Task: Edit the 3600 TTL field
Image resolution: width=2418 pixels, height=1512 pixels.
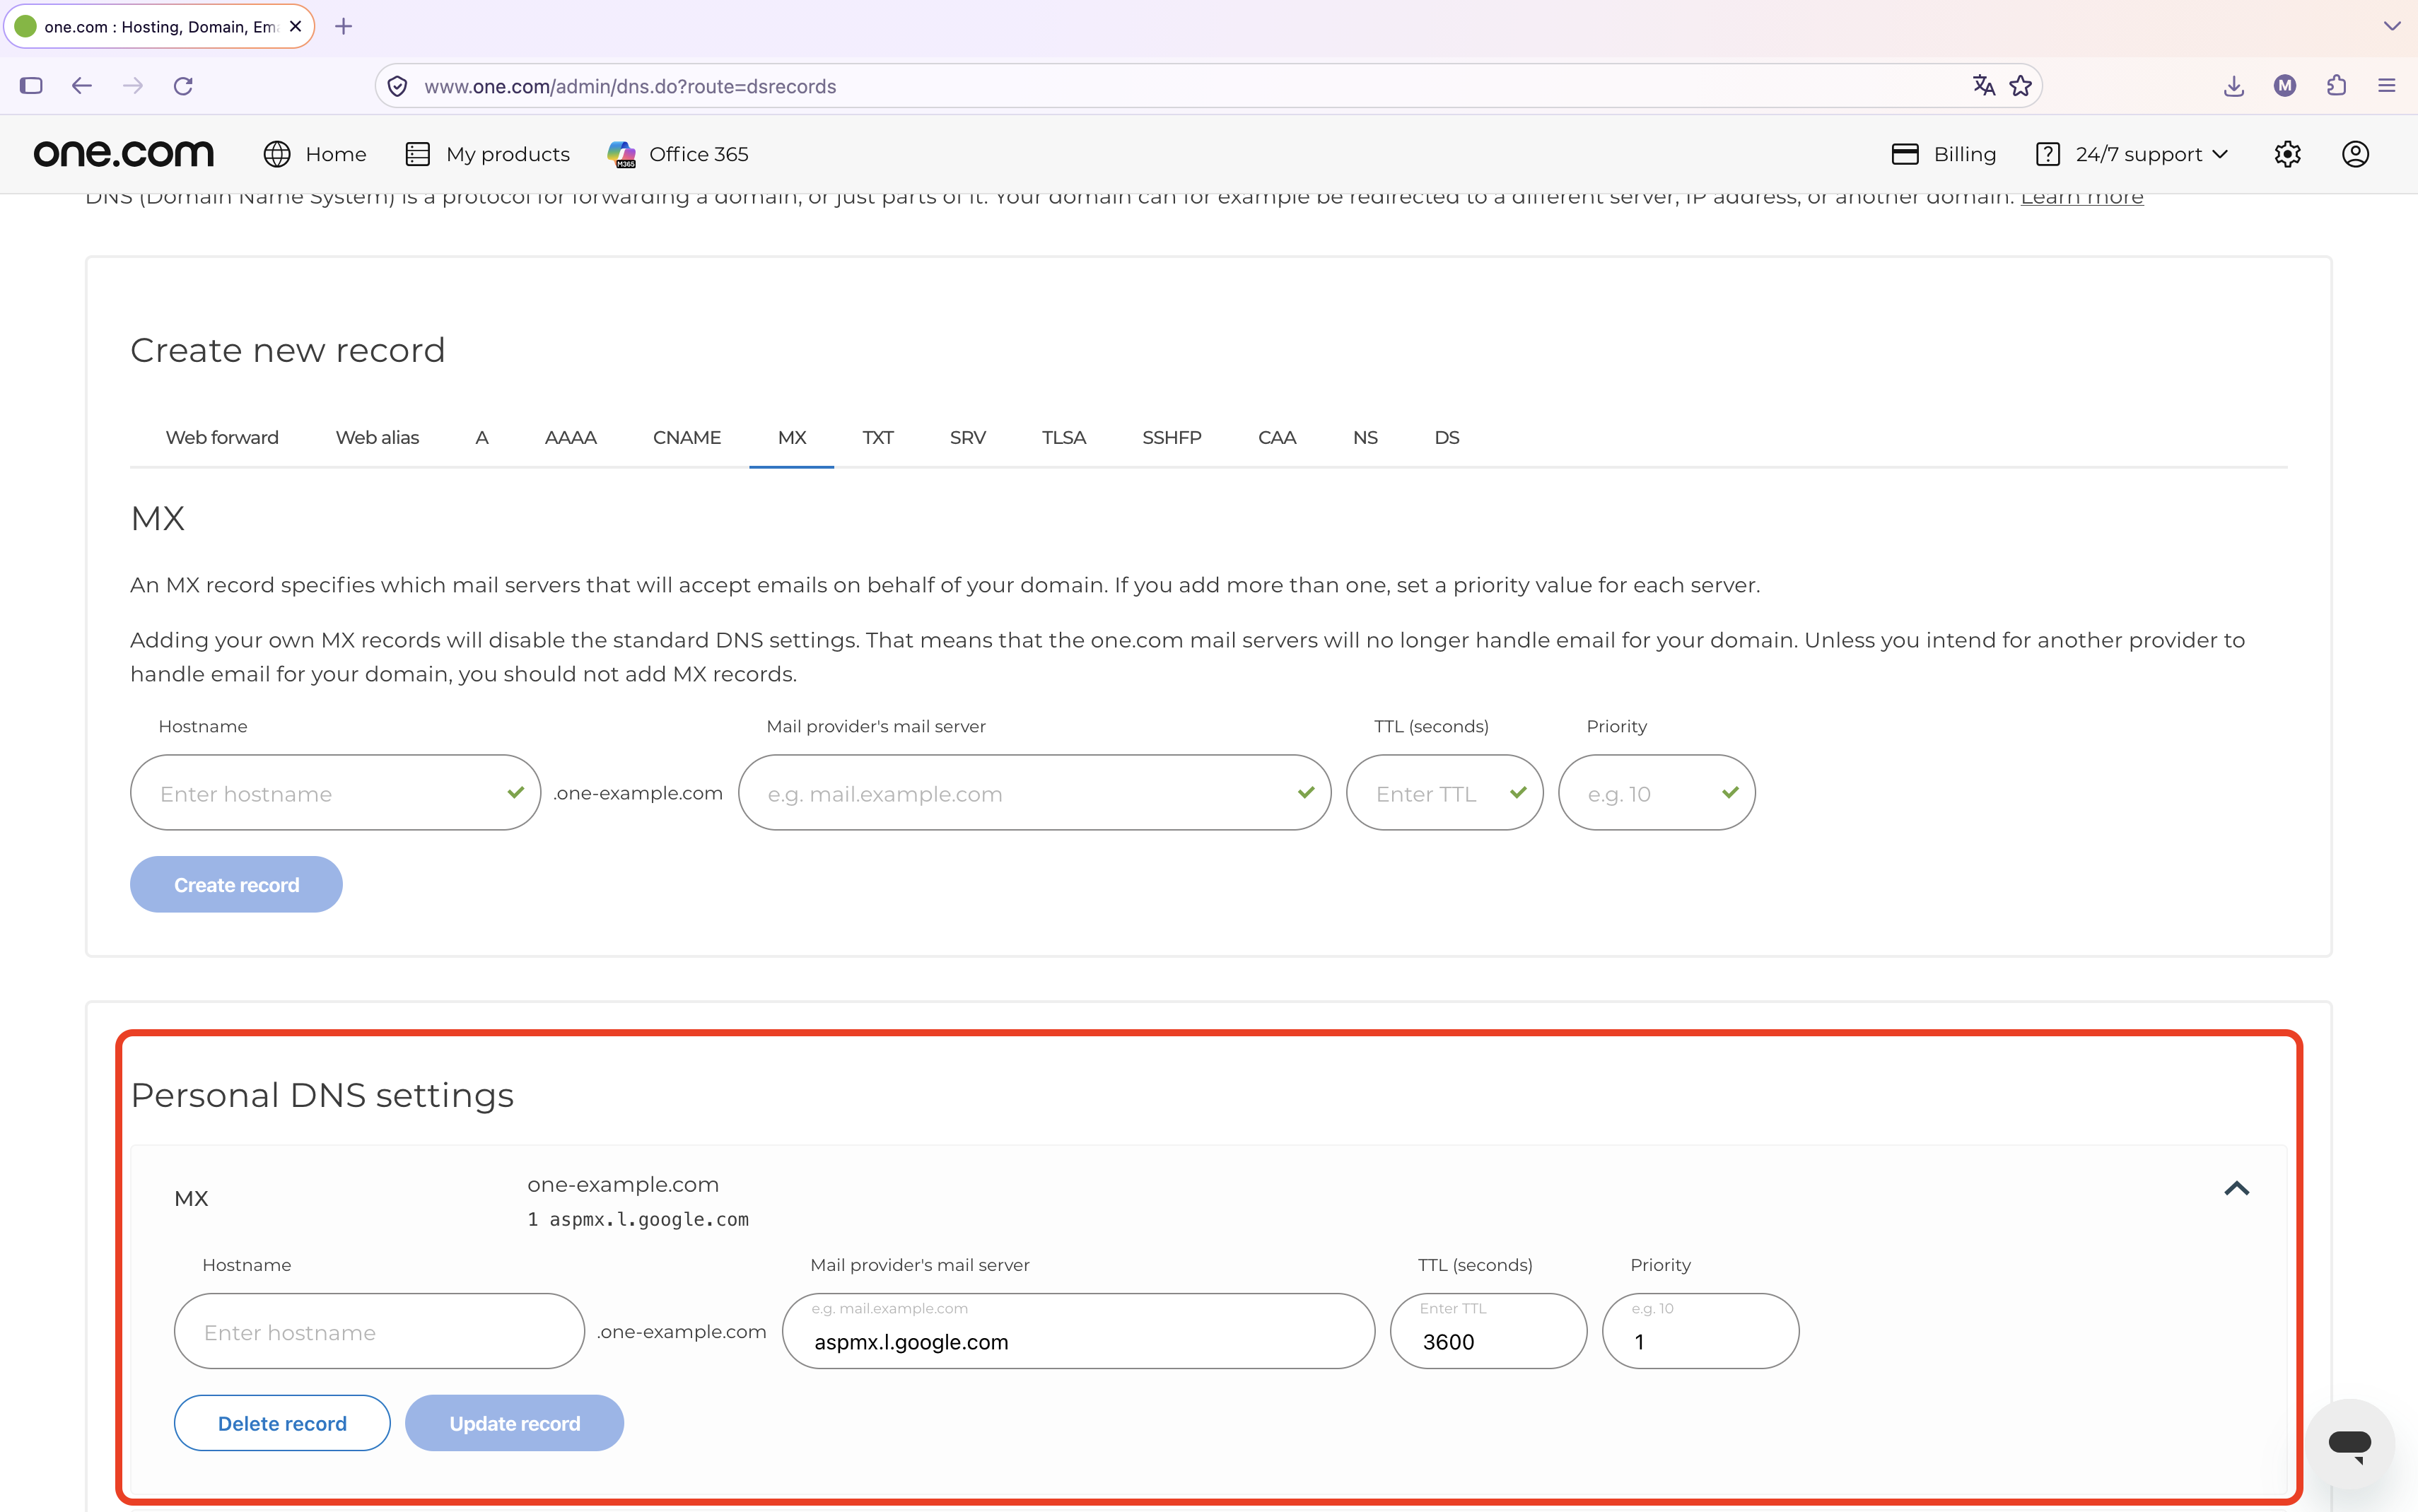Action: click(x=1488, y=1331)
